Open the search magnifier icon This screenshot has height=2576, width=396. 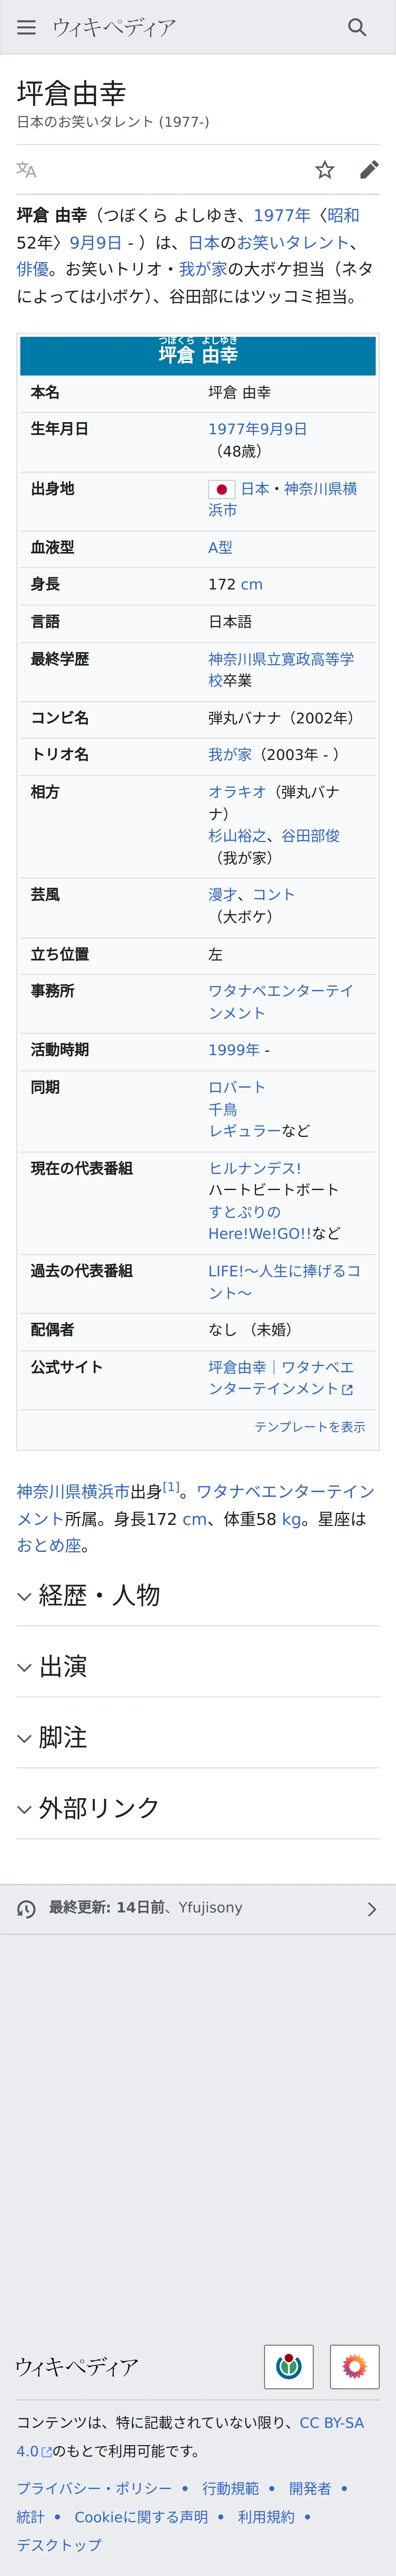click(357, 27)
